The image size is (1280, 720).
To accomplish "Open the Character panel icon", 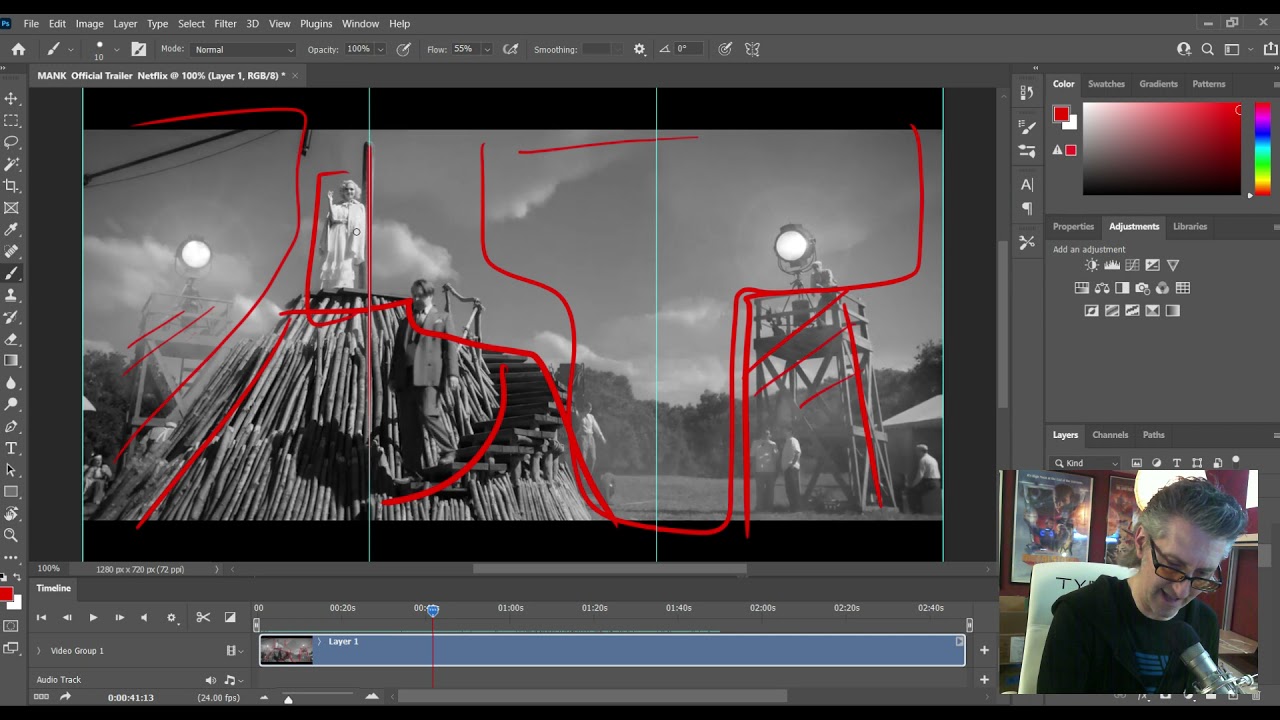I will click(x=1027, y=185).
